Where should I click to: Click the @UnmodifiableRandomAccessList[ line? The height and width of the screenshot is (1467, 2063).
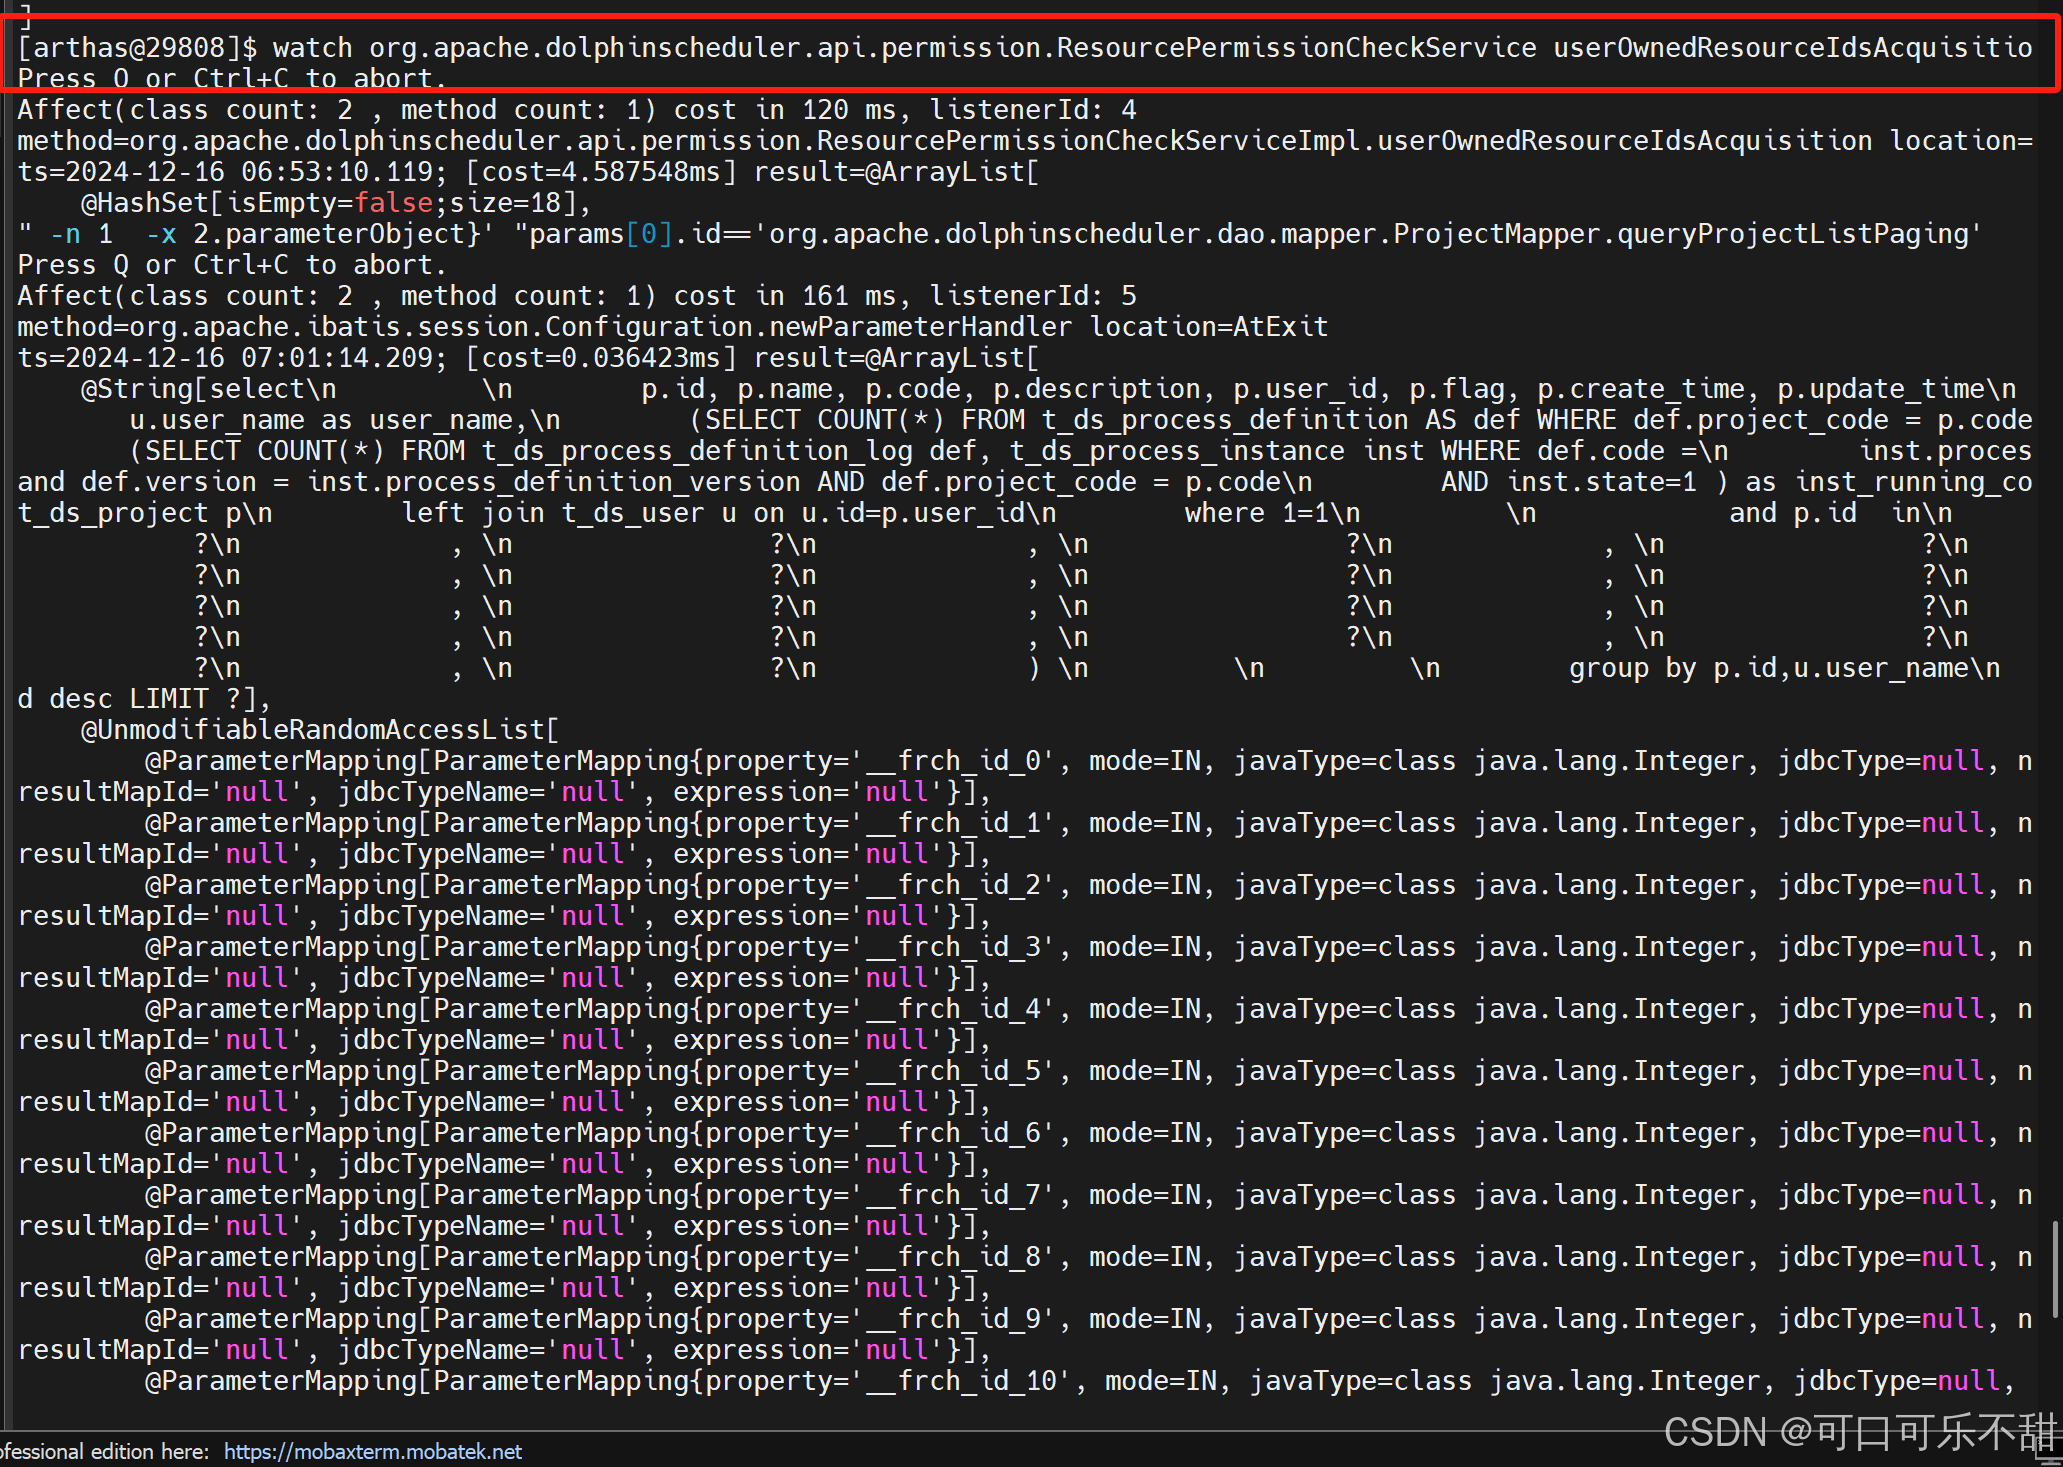tap(318, 730)
